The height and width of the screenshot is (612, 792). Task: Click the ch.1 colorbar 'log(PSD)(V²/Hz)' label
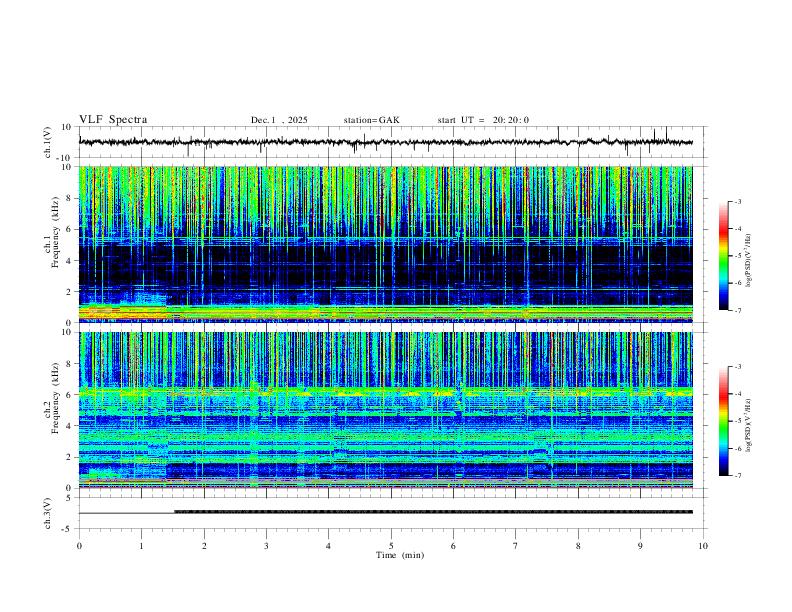click(749, 260)
